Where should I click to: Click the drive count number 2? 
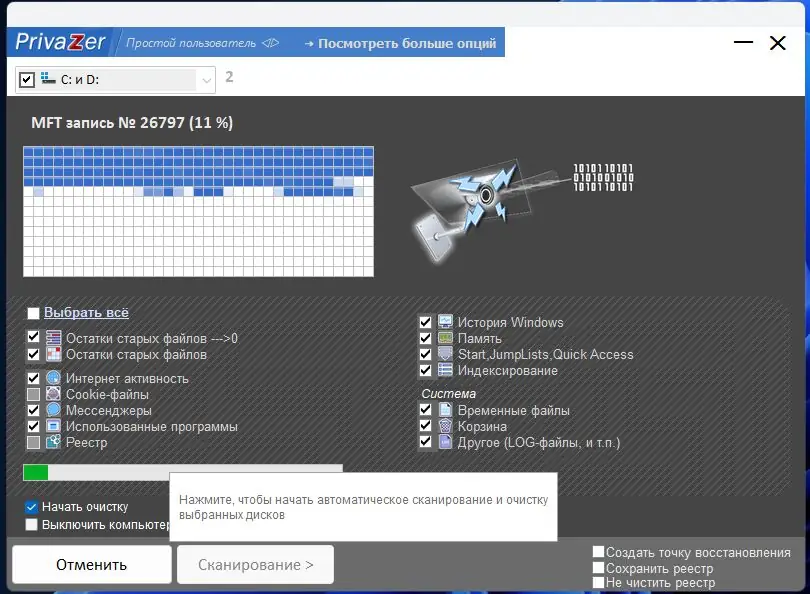229,77
